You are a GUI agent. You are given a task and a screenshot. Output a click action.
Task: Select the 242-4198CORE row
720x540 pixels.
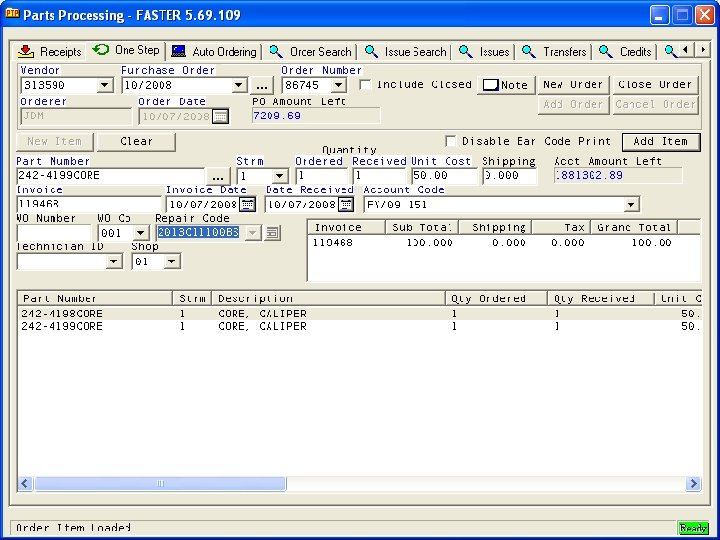point(360,314)
